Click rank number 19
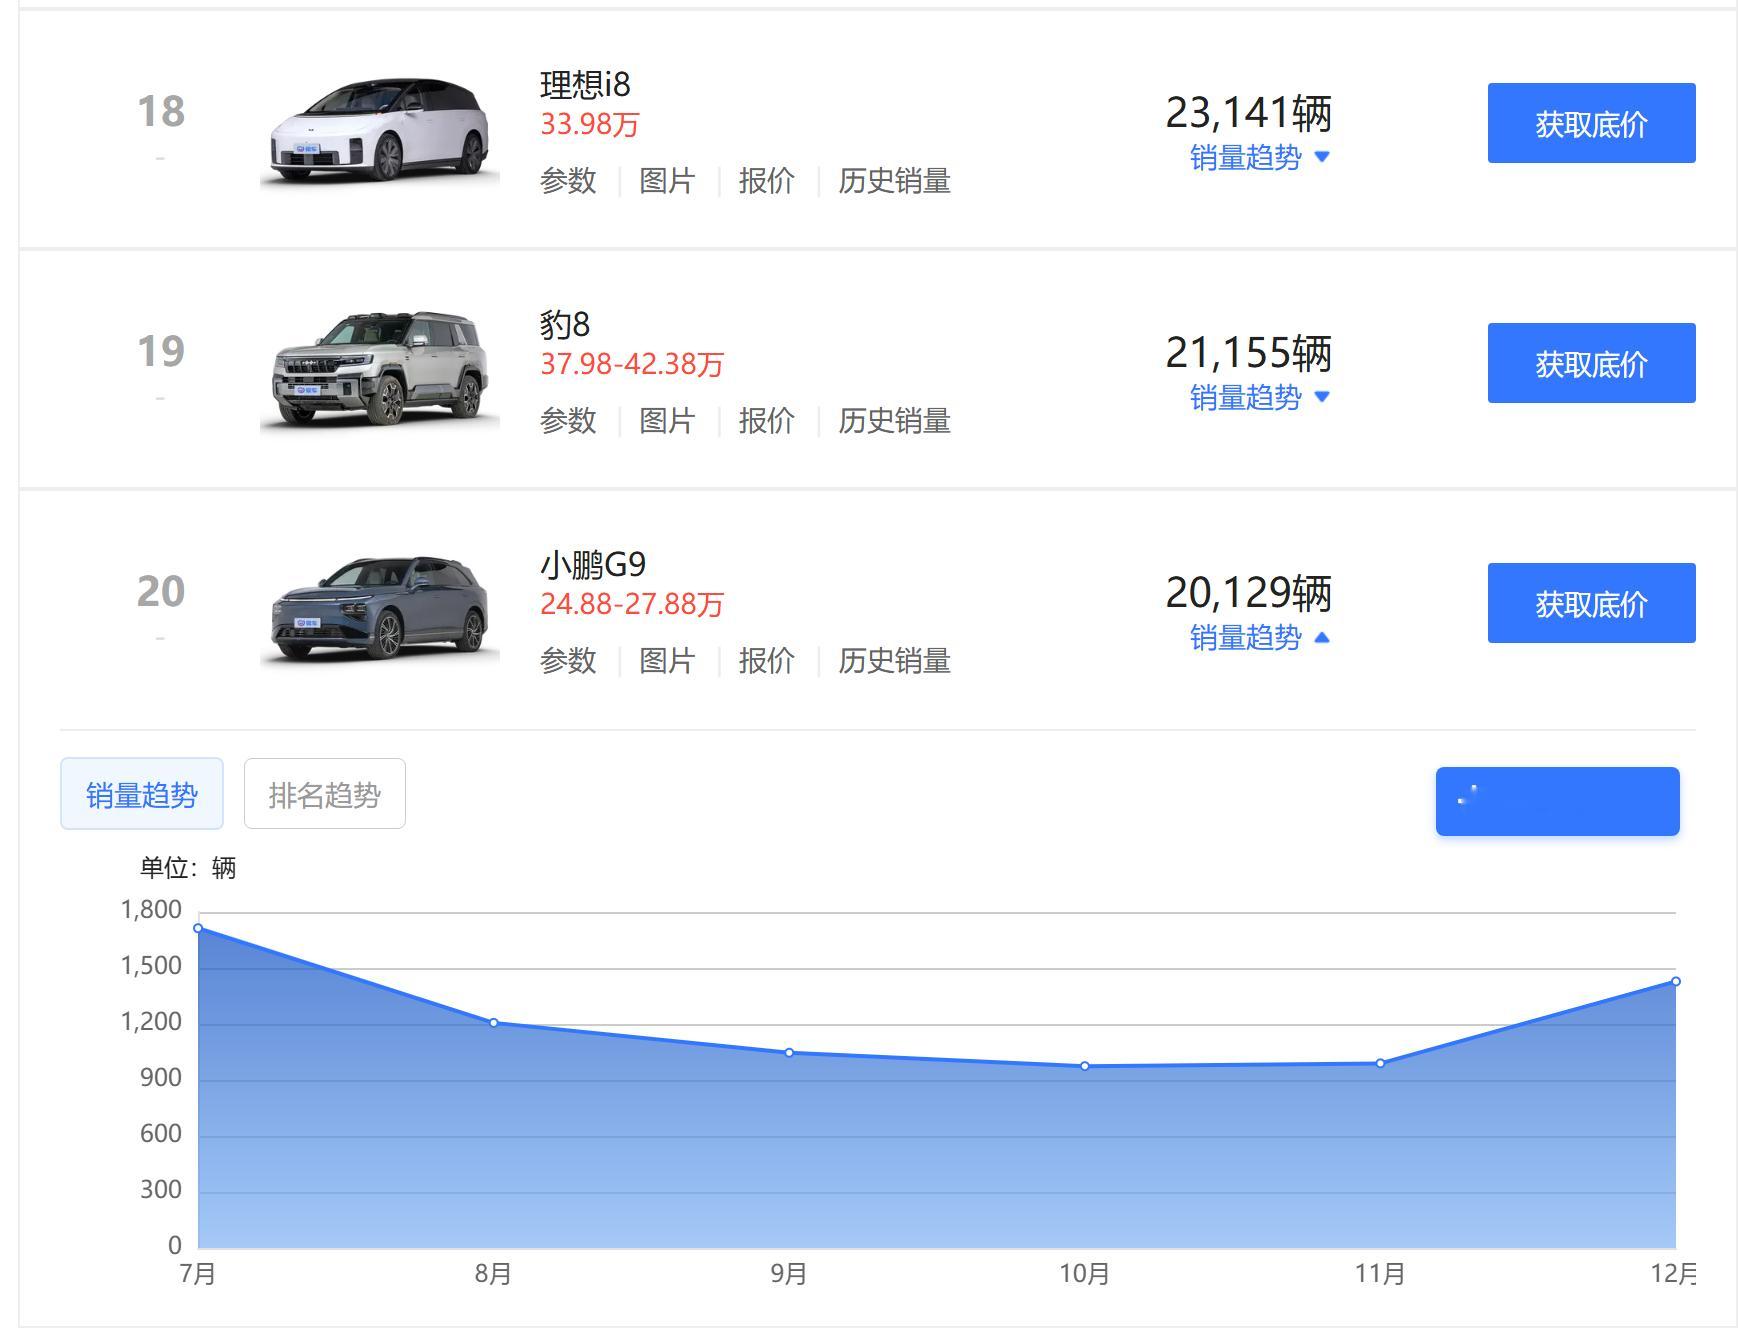 (x=161, y=351)
